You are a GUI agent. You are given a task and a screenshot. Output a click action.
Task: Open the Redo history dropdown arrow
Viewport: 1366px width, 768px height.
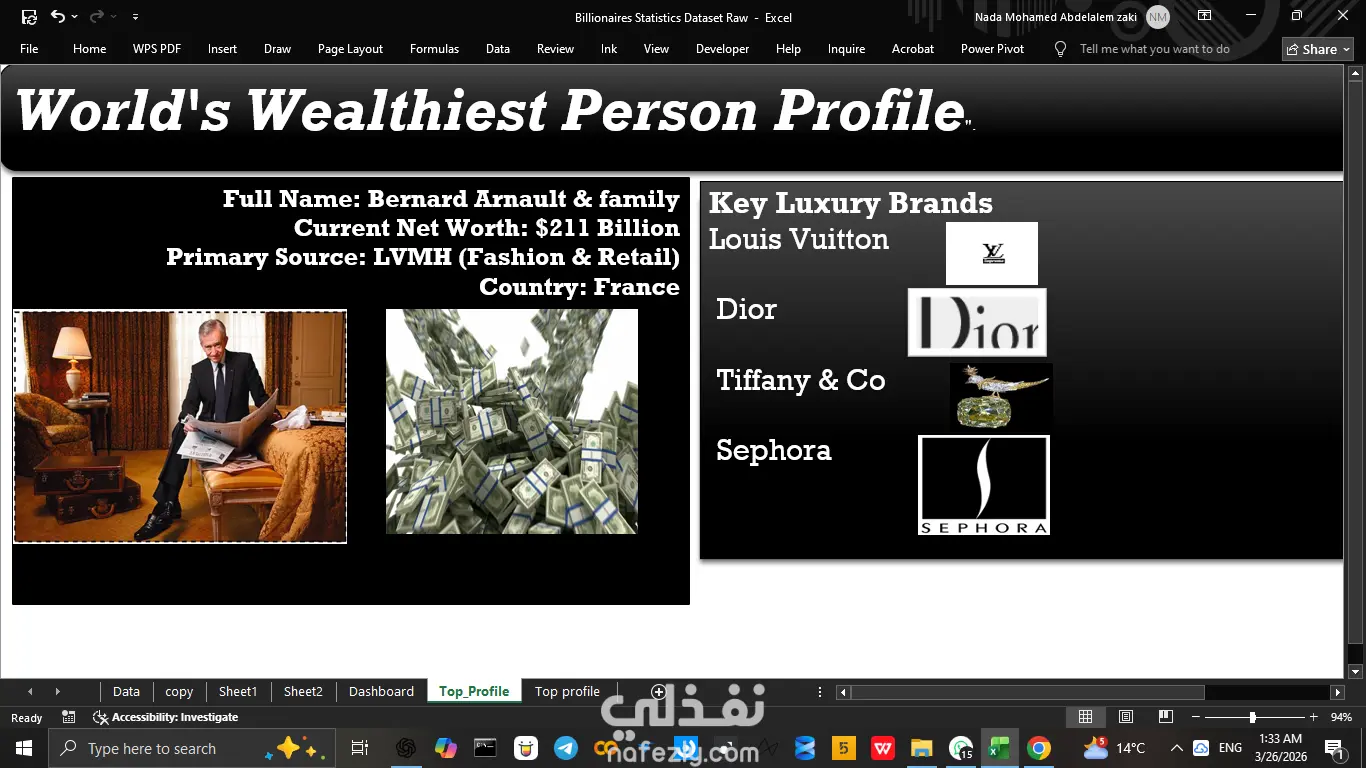click(x=113, y=17)
